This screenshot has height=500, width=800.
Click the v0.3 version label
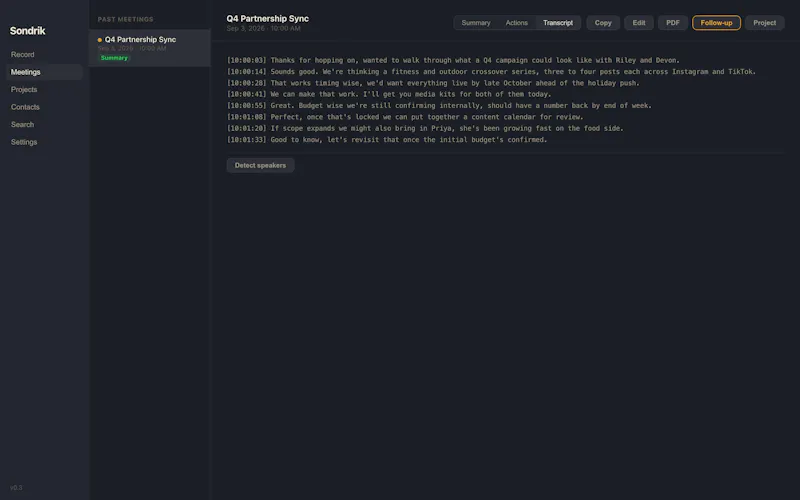pos(16,488)
